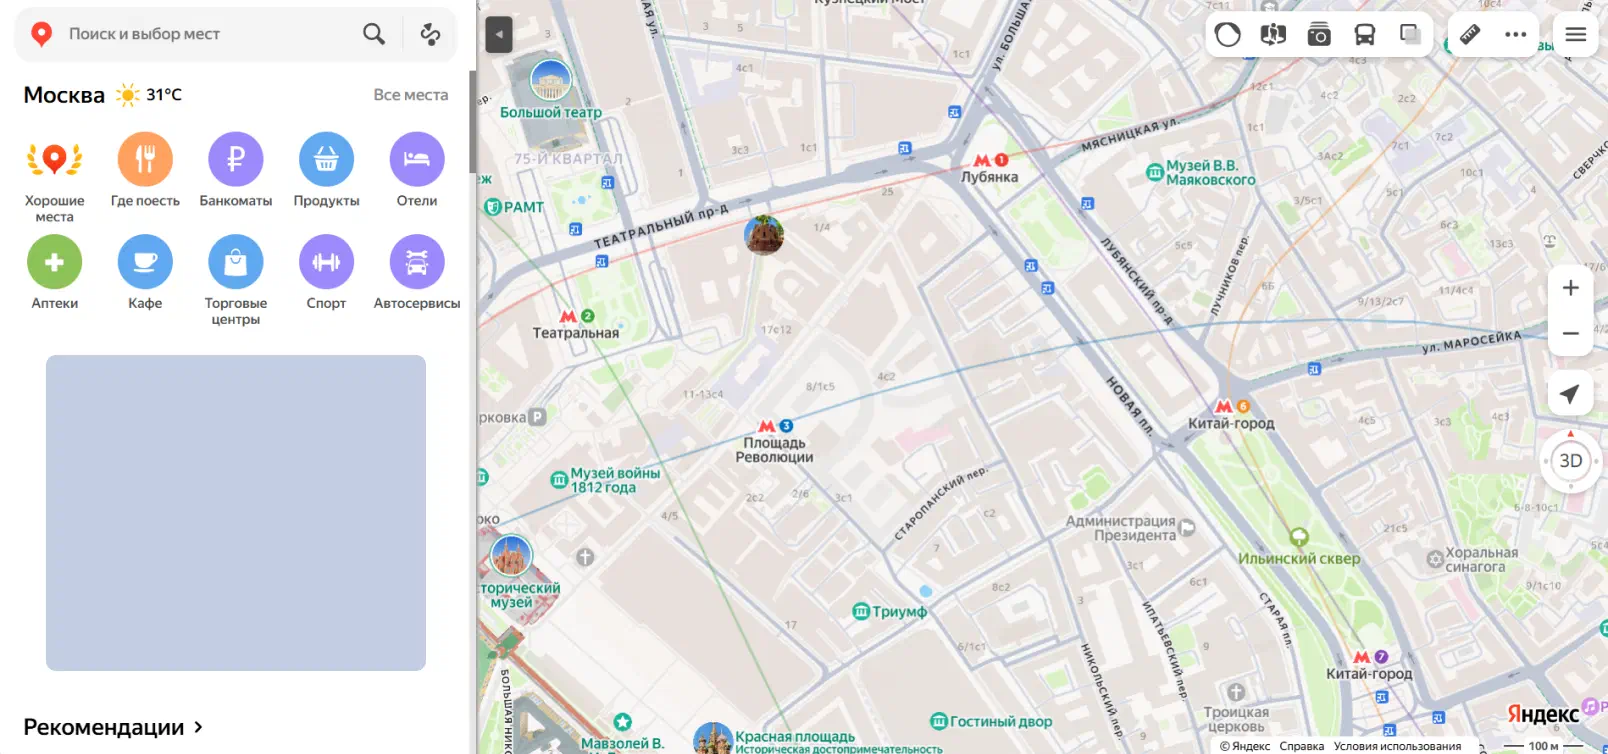Screen dimensions: 1608x754
Task: Check the 31°C weather indicator
Action: [x=150, y=95]
